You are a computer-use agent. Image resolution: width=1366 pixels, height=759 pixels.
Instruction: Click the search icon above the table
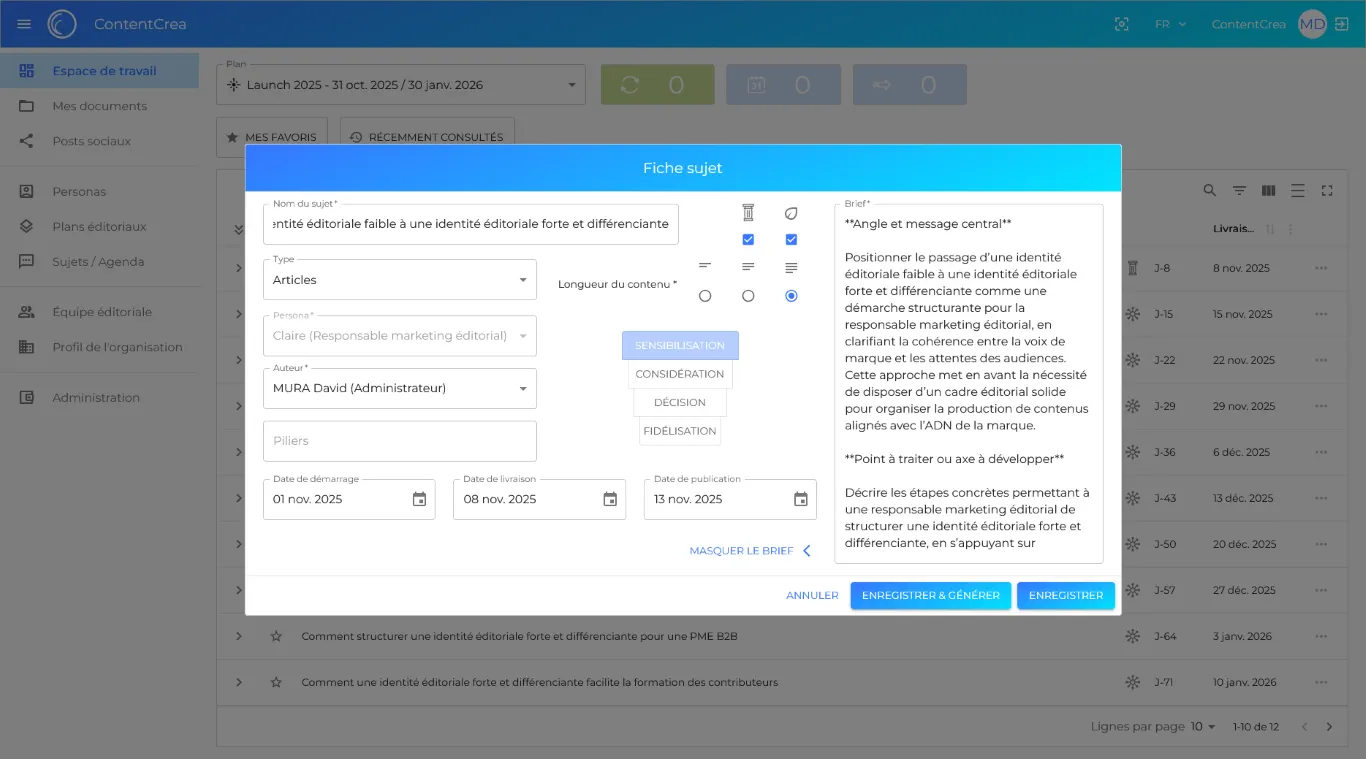coord(1210,190)
